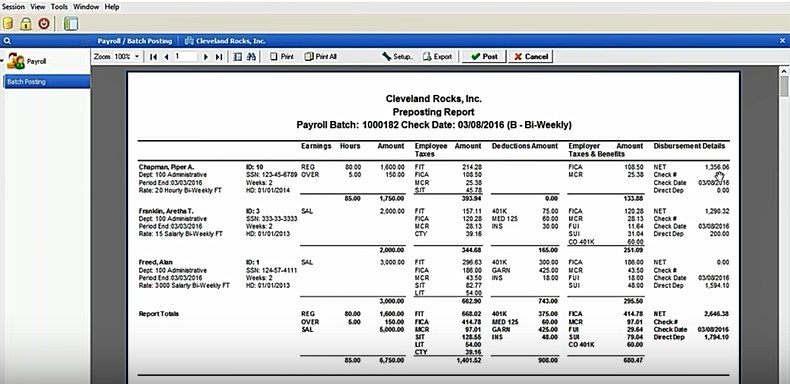Click the page layout view icon

(238, 57)
